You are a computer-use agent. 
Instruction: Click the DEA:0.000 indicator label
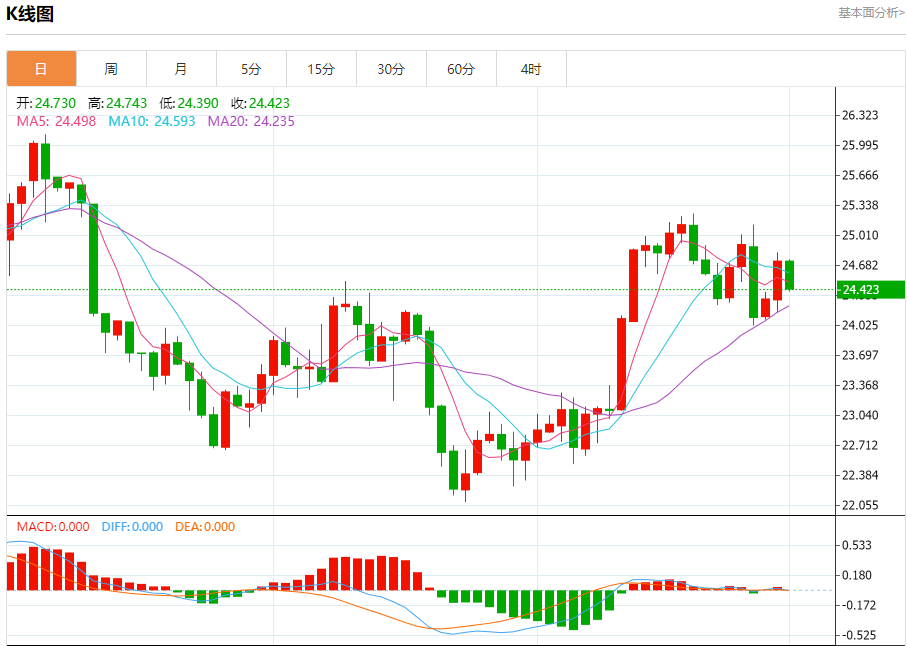click(x=205, y=527)
